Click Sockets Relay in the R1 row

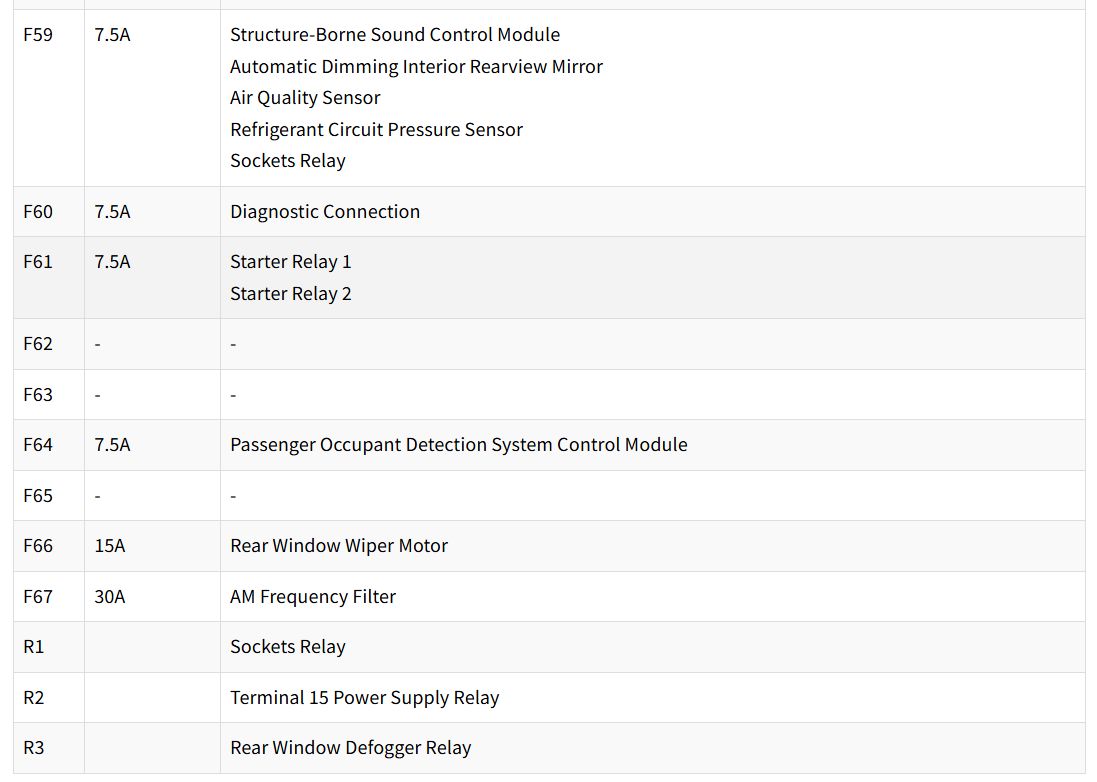pyautogui.click(x=288, y=647)
